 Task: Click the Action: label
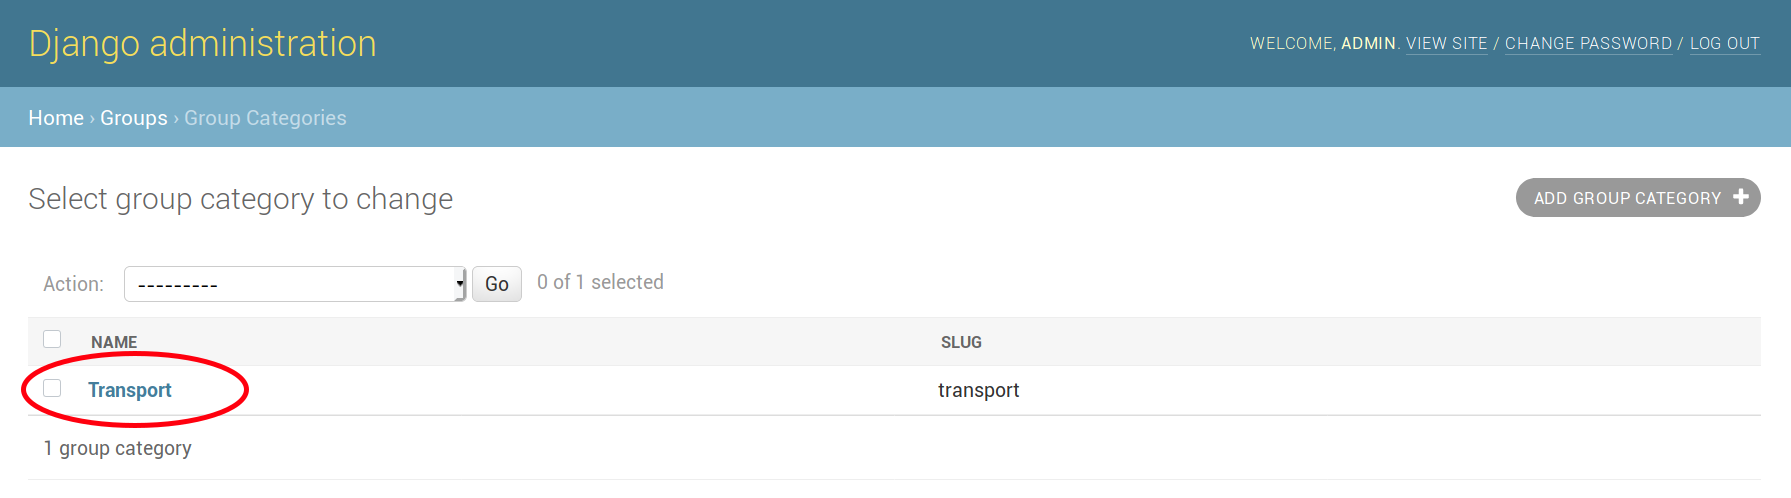(x=73, y=284)
